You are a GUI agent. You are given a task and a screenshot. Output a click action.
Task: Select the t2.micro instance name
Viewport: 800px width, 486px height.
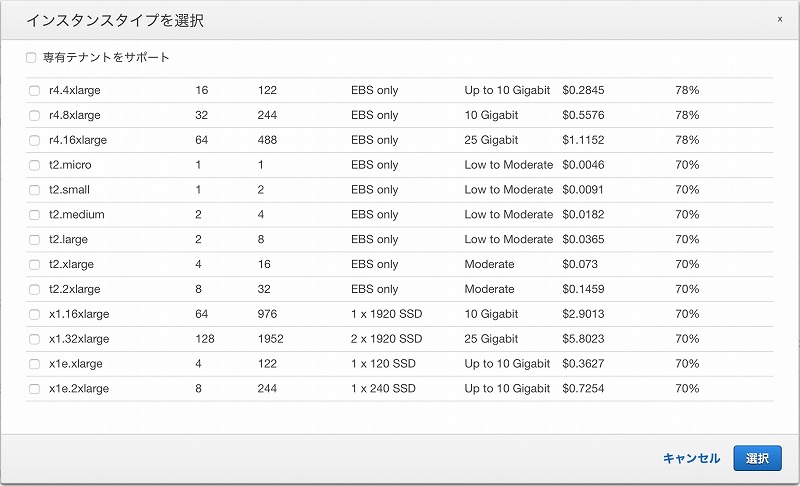70,165
